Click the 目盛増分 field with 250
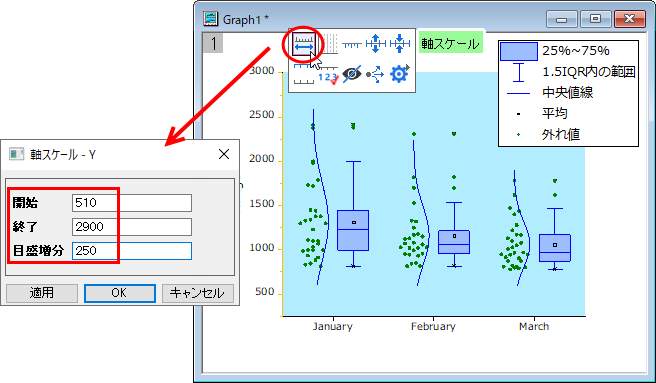656x383 pixels. pos(132,251)
